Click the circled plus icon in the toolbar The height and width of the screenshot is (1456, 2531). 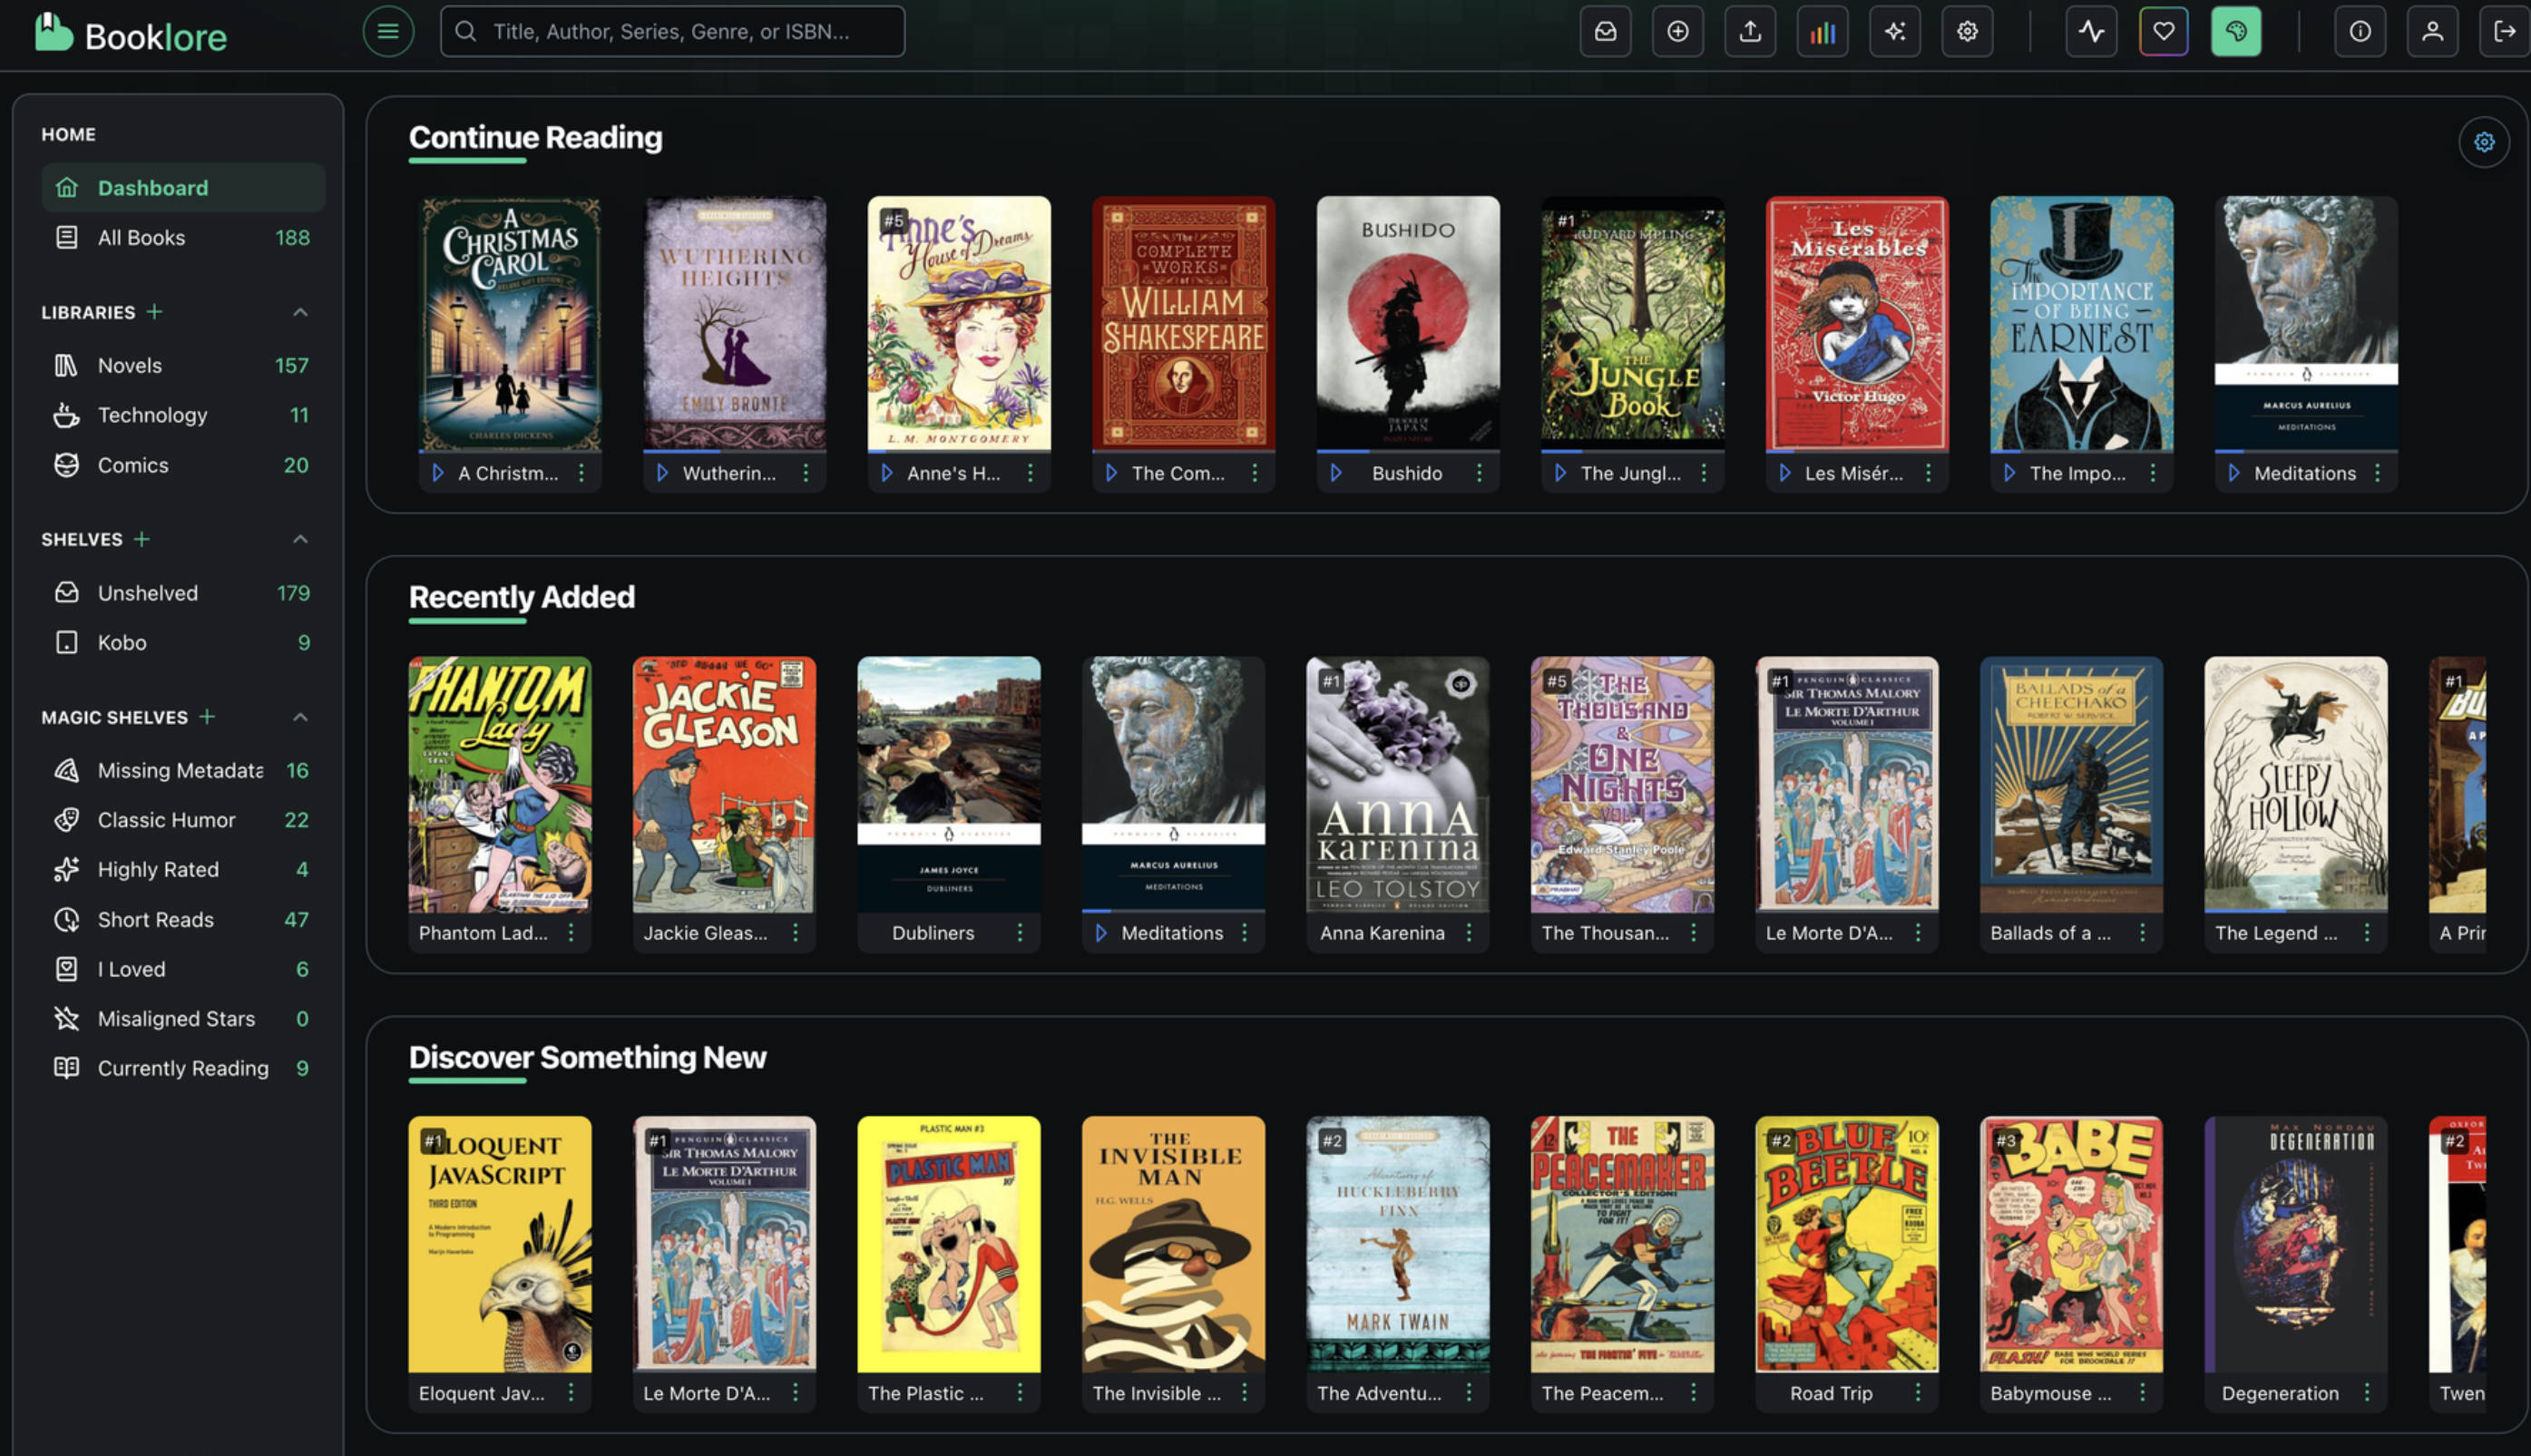tap(1677, 31)
